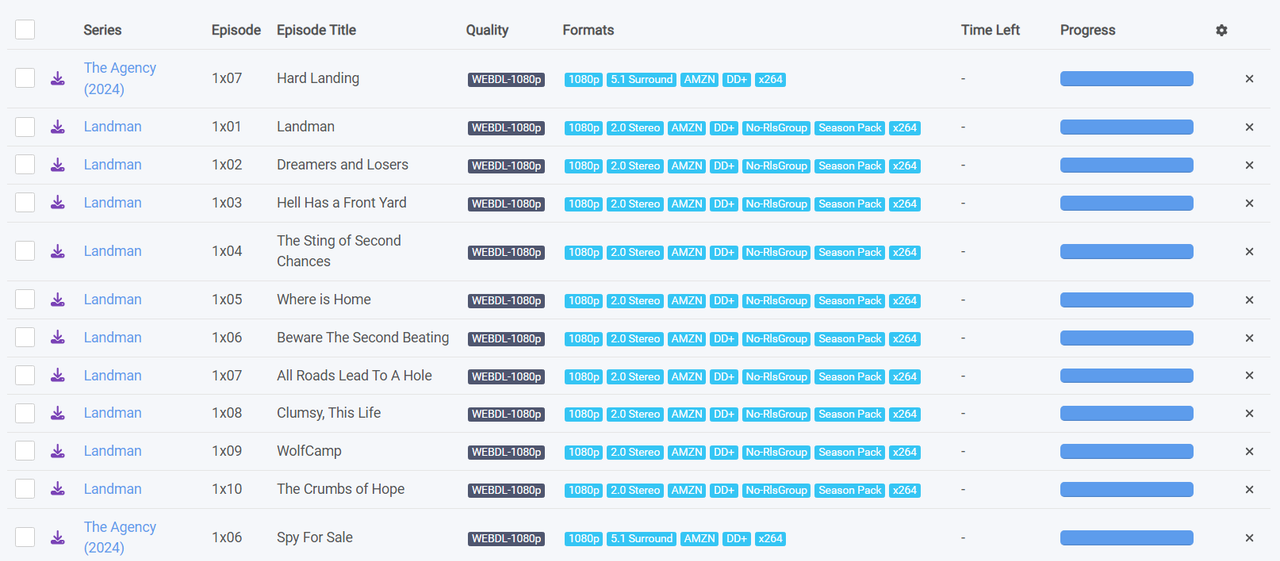Click download icon for Dreamers and Losers row
The height and width of the screenshot is (561, 1280).
[58, 165]
